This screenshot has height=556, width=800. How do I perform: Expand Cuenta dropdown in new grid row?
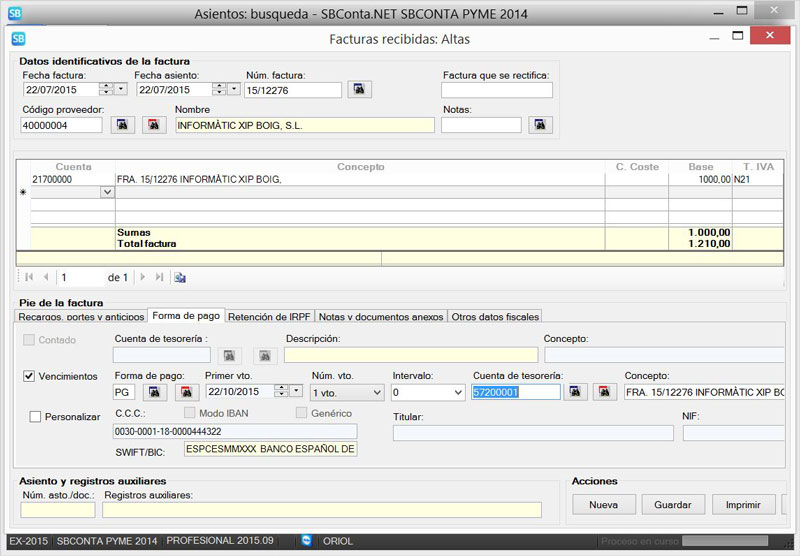tap(107, 192)
